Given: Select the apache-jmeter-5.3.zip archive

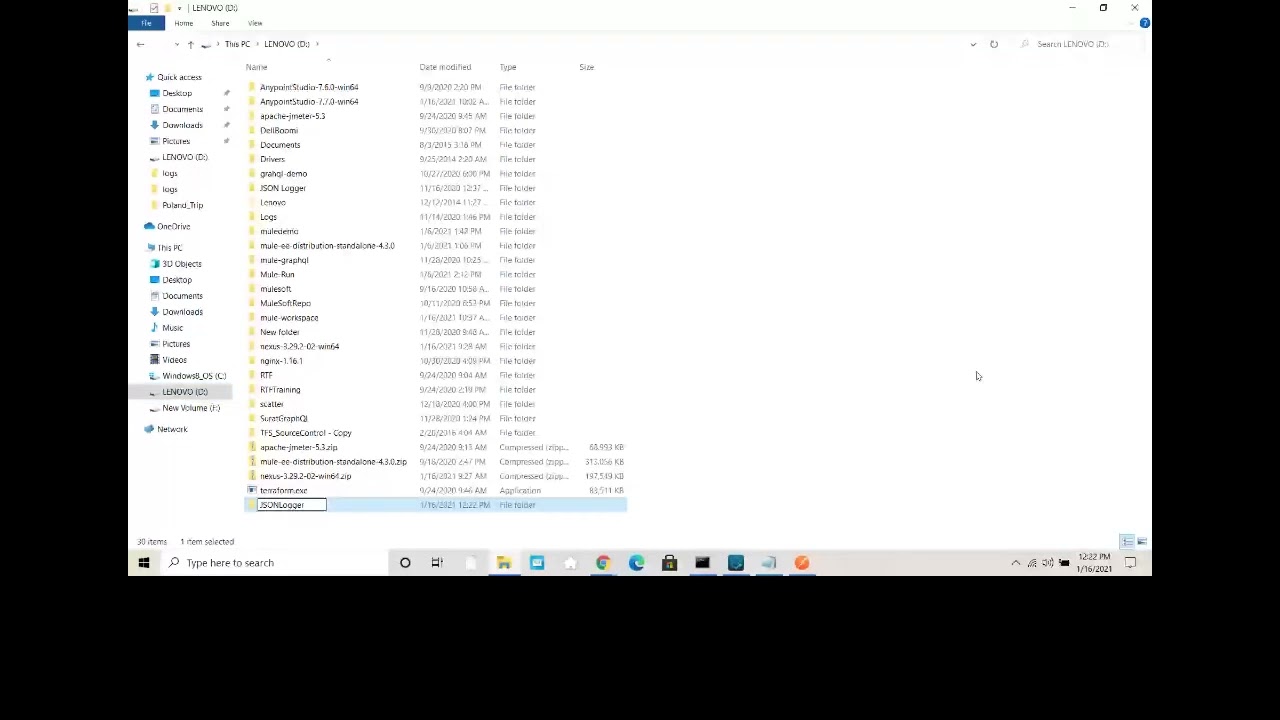Looking at the screenshot, I should 299,447.
